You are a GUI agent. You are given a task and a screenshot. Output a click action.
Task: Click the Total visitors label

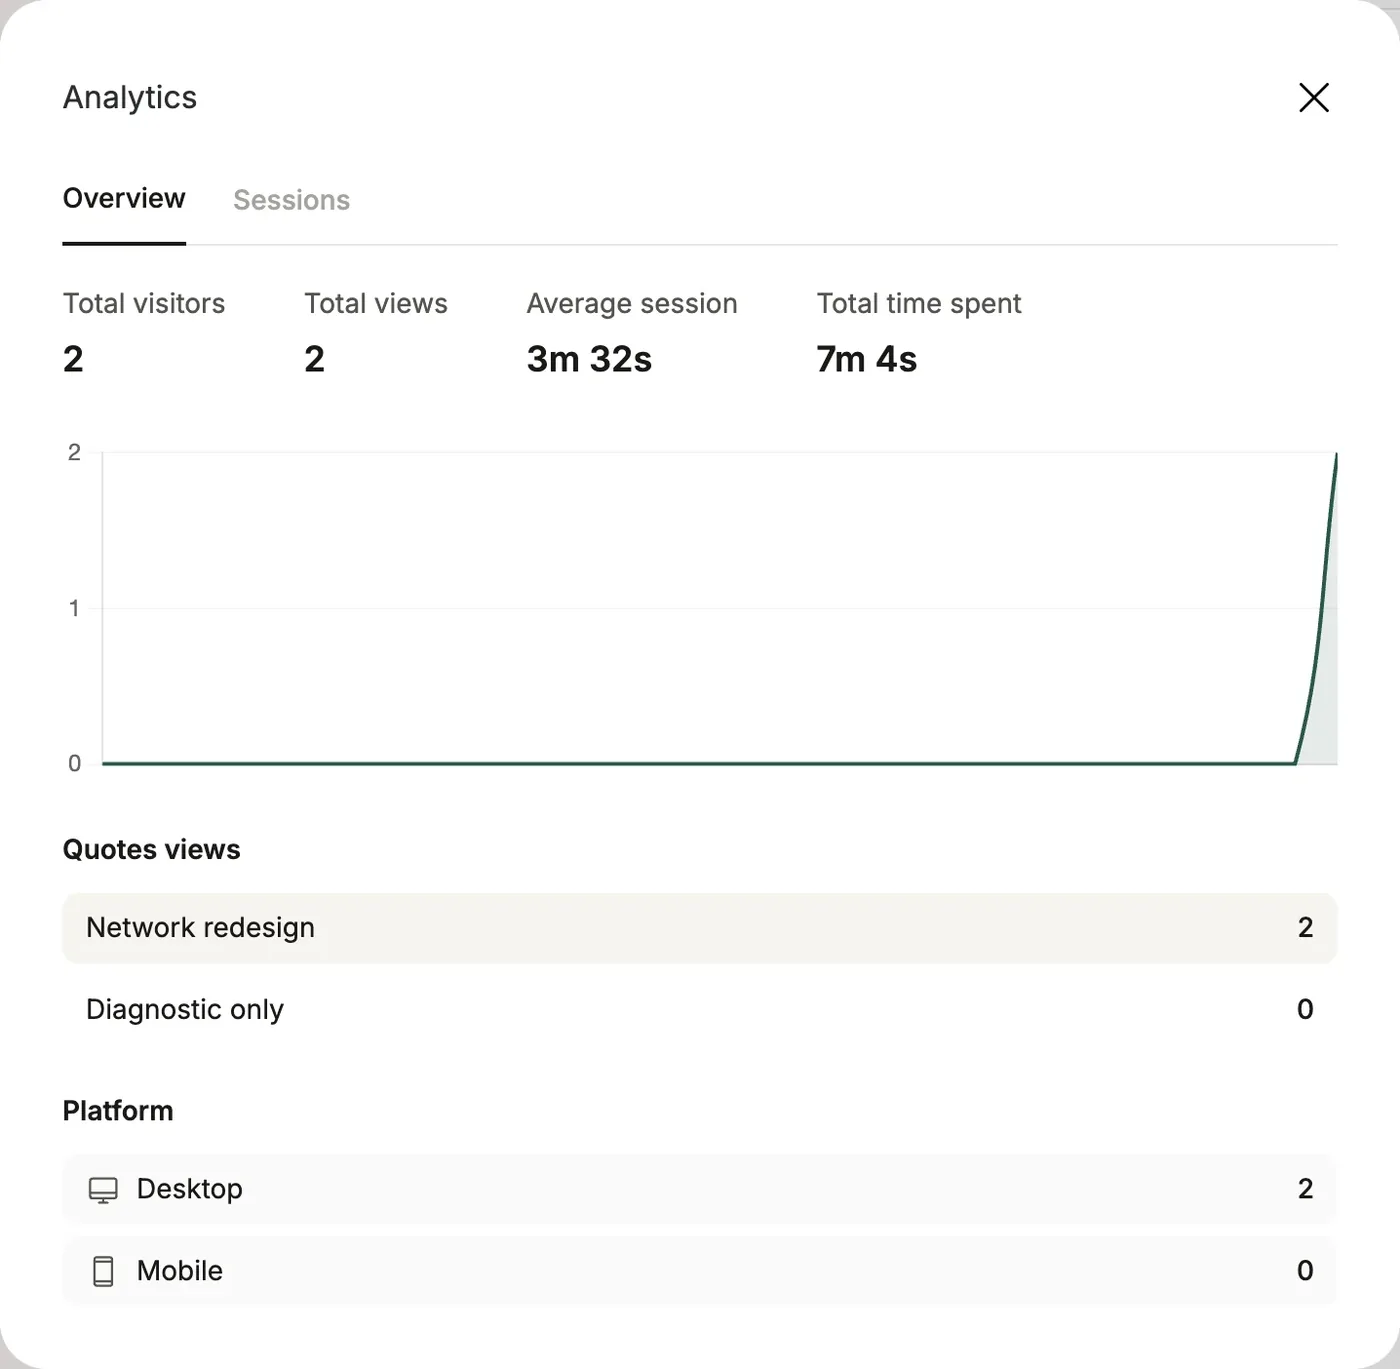coord(144,303)
